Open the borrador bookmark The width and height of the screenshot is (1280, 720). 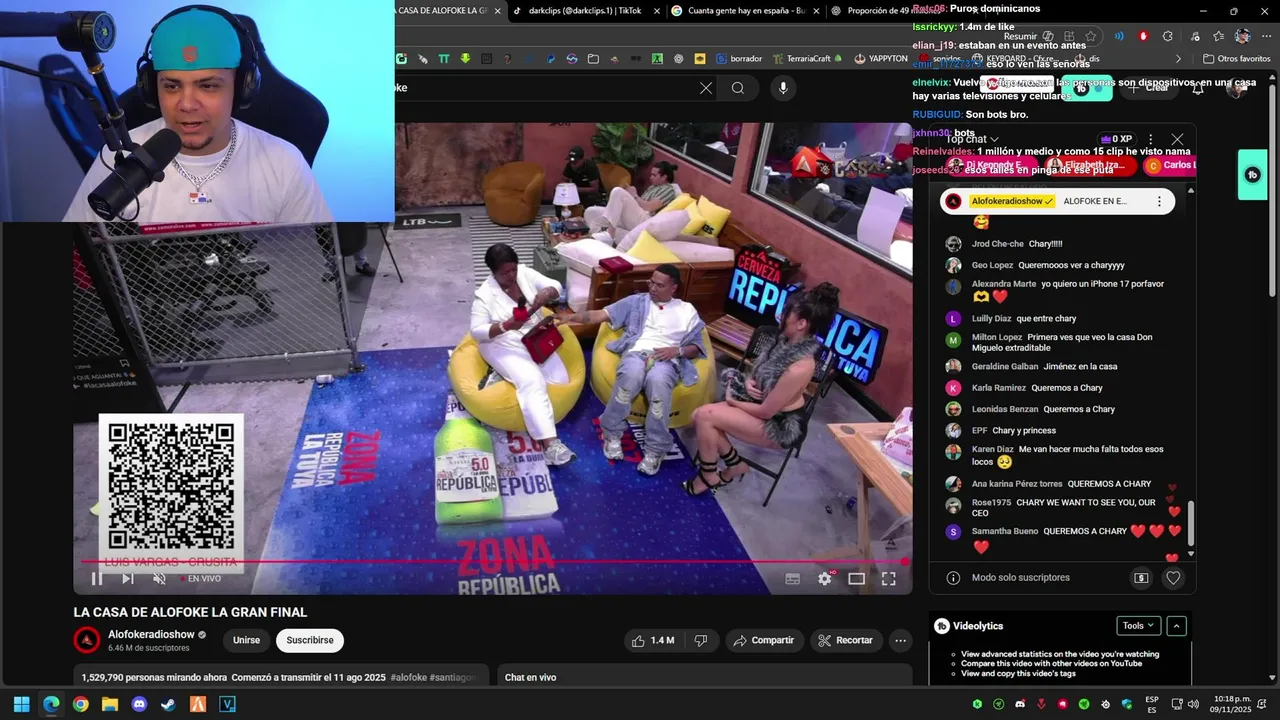point(738,59)
